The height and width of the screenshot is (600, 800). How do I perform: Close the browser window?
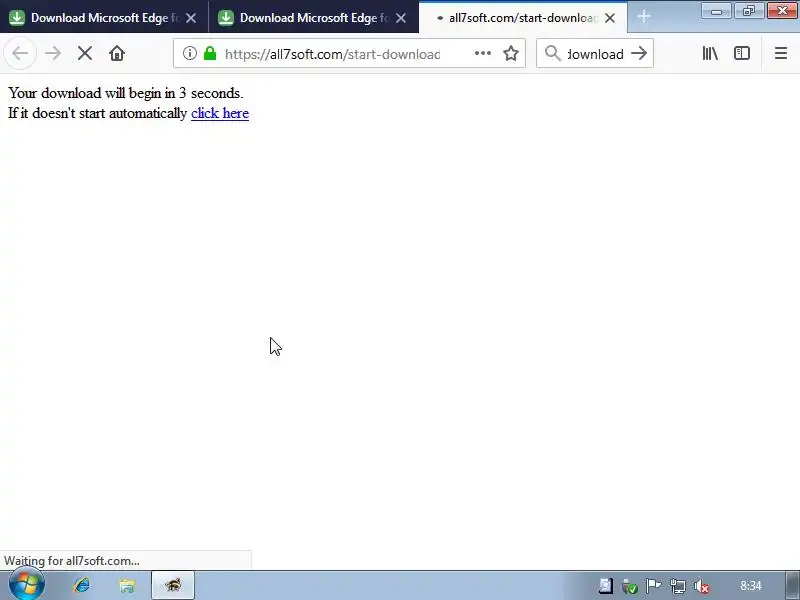pos(782,10)
